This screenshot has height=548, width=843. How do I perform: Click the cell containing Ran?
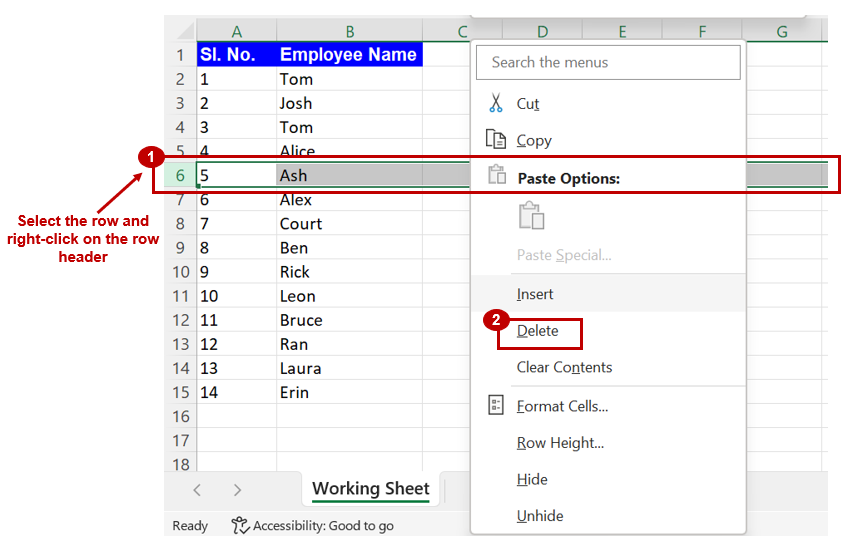click(349, 344)
